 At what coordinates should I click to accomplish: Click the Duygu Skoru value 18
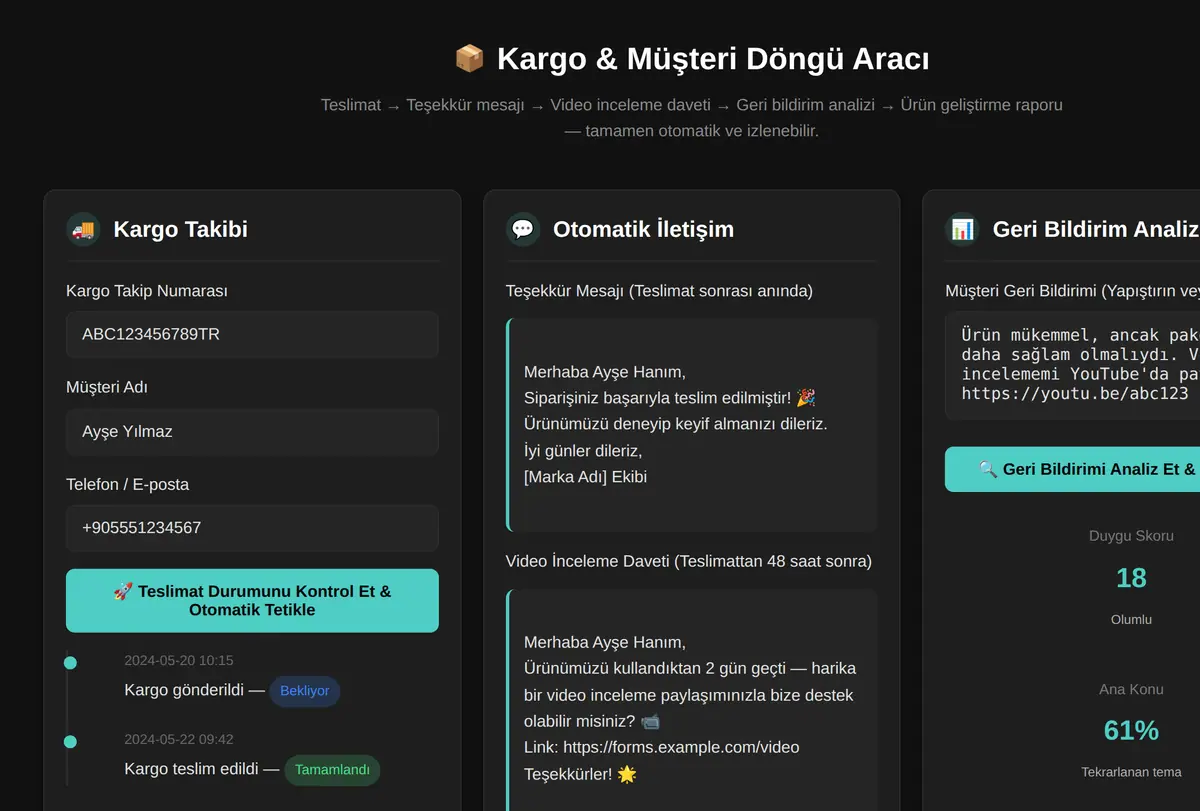click(1131, 578)
